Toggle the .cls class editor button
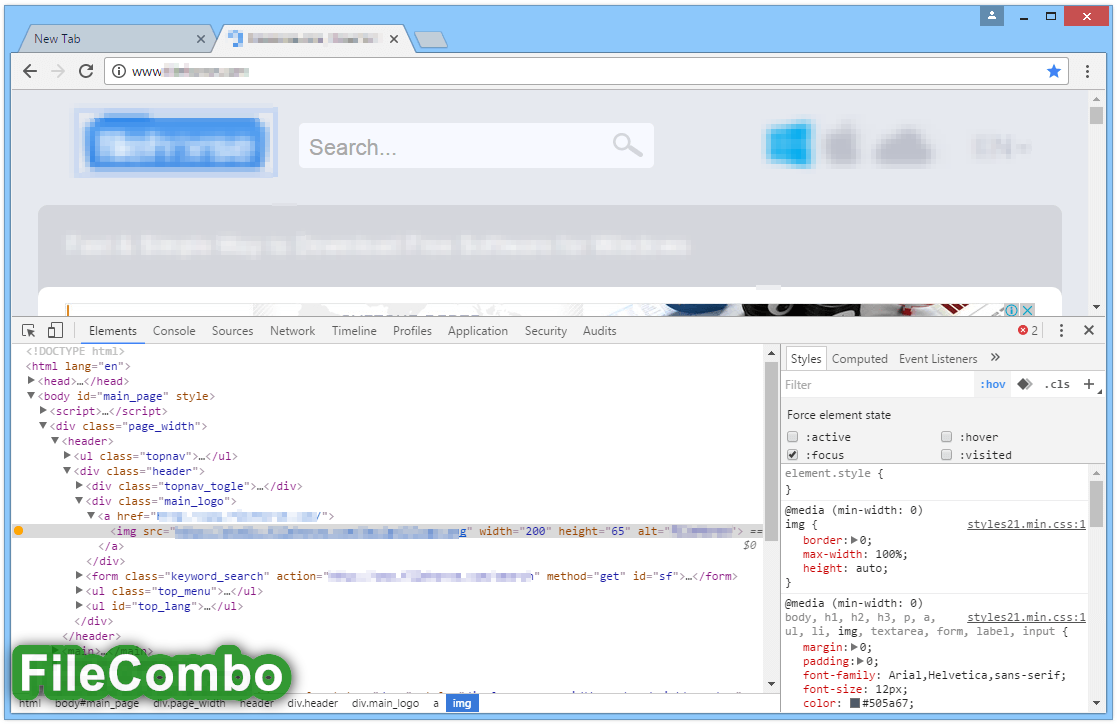Viewport: 1117px width, 725px height. point(1057,385)
